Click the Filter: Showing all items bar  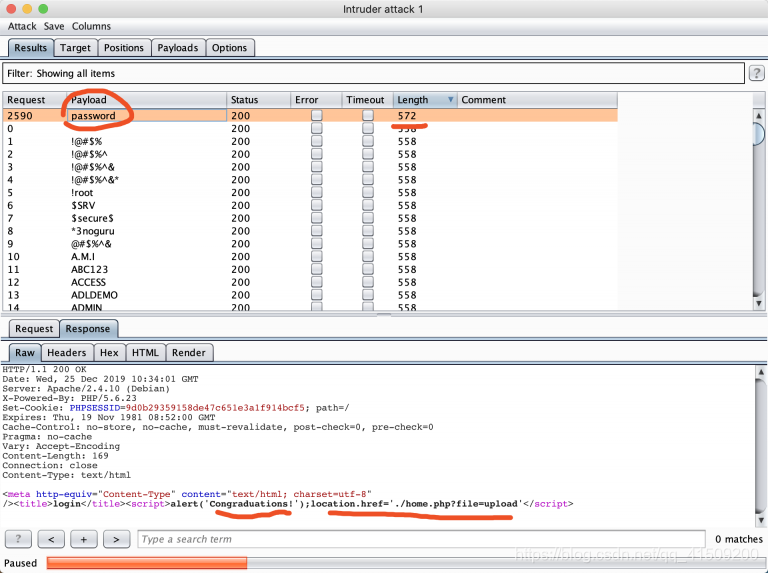click(x=373, y=73)
